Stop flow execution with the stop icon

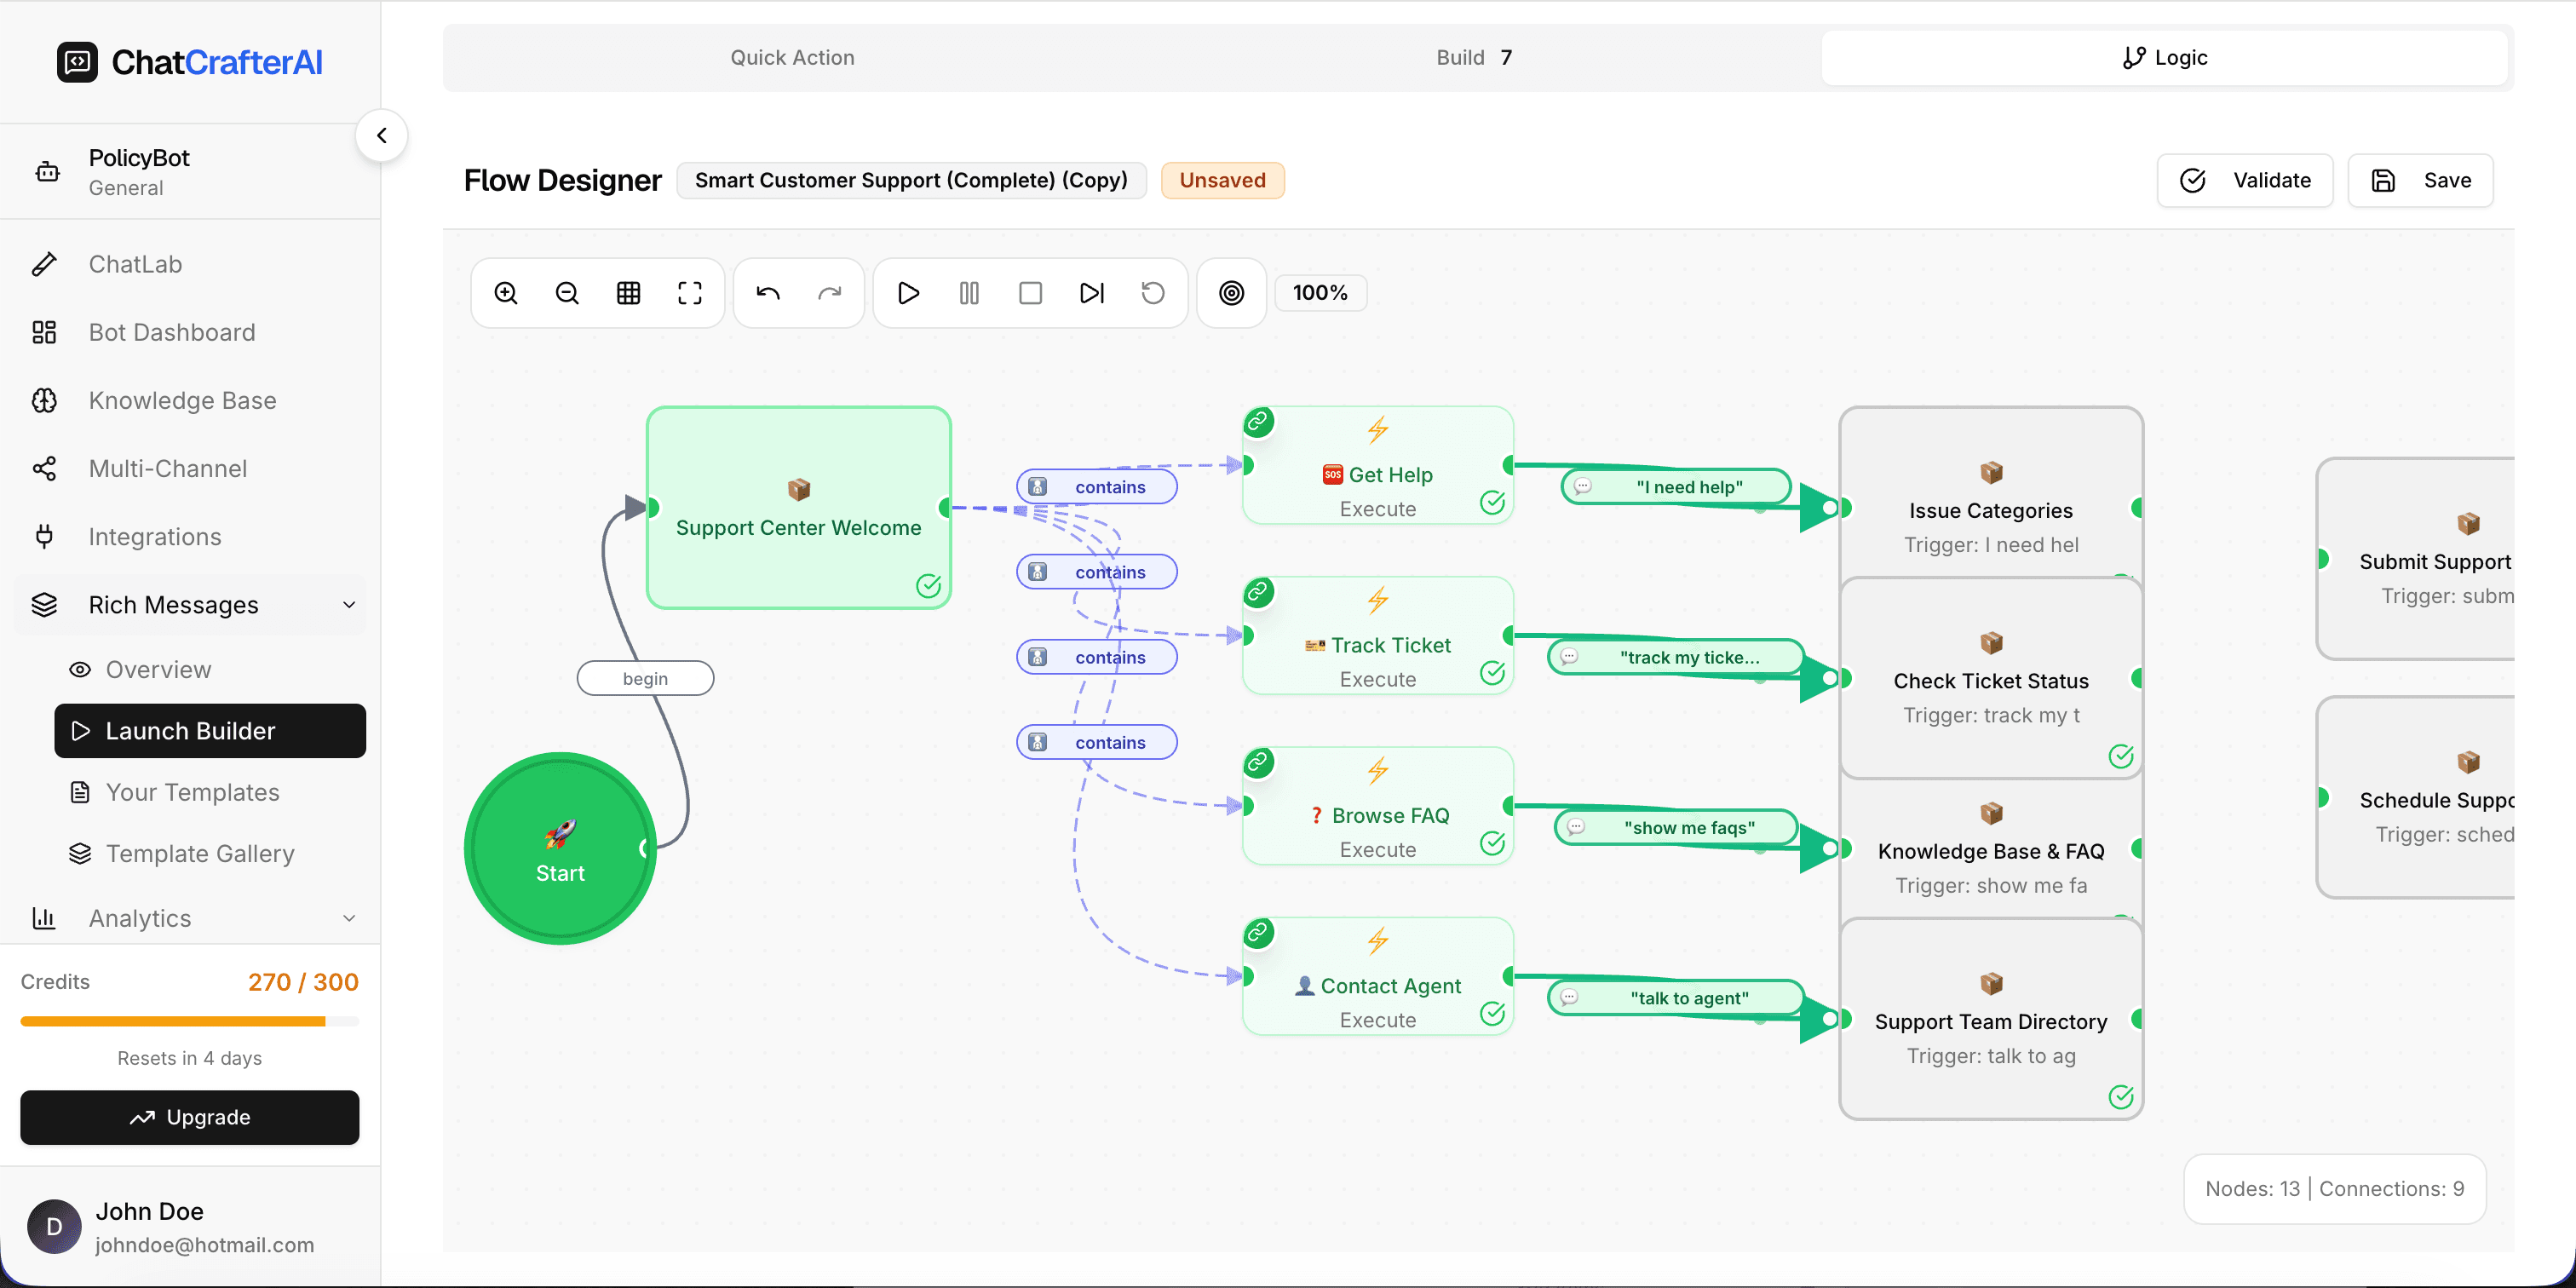tap(1030, 292)
